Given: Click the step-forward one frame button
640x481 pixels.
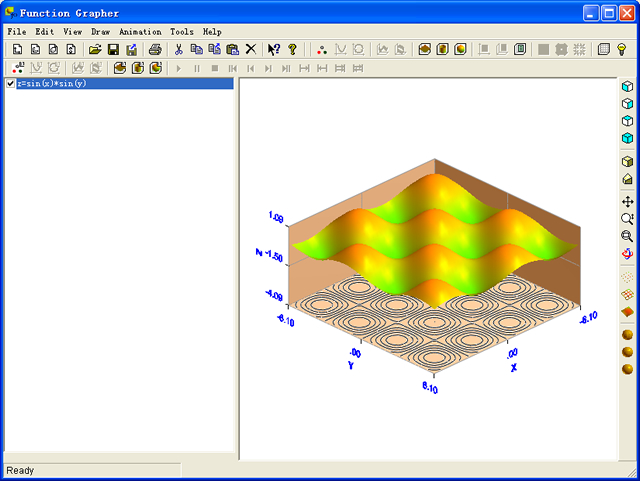Looking at the screenshot, I should point(268,69).
